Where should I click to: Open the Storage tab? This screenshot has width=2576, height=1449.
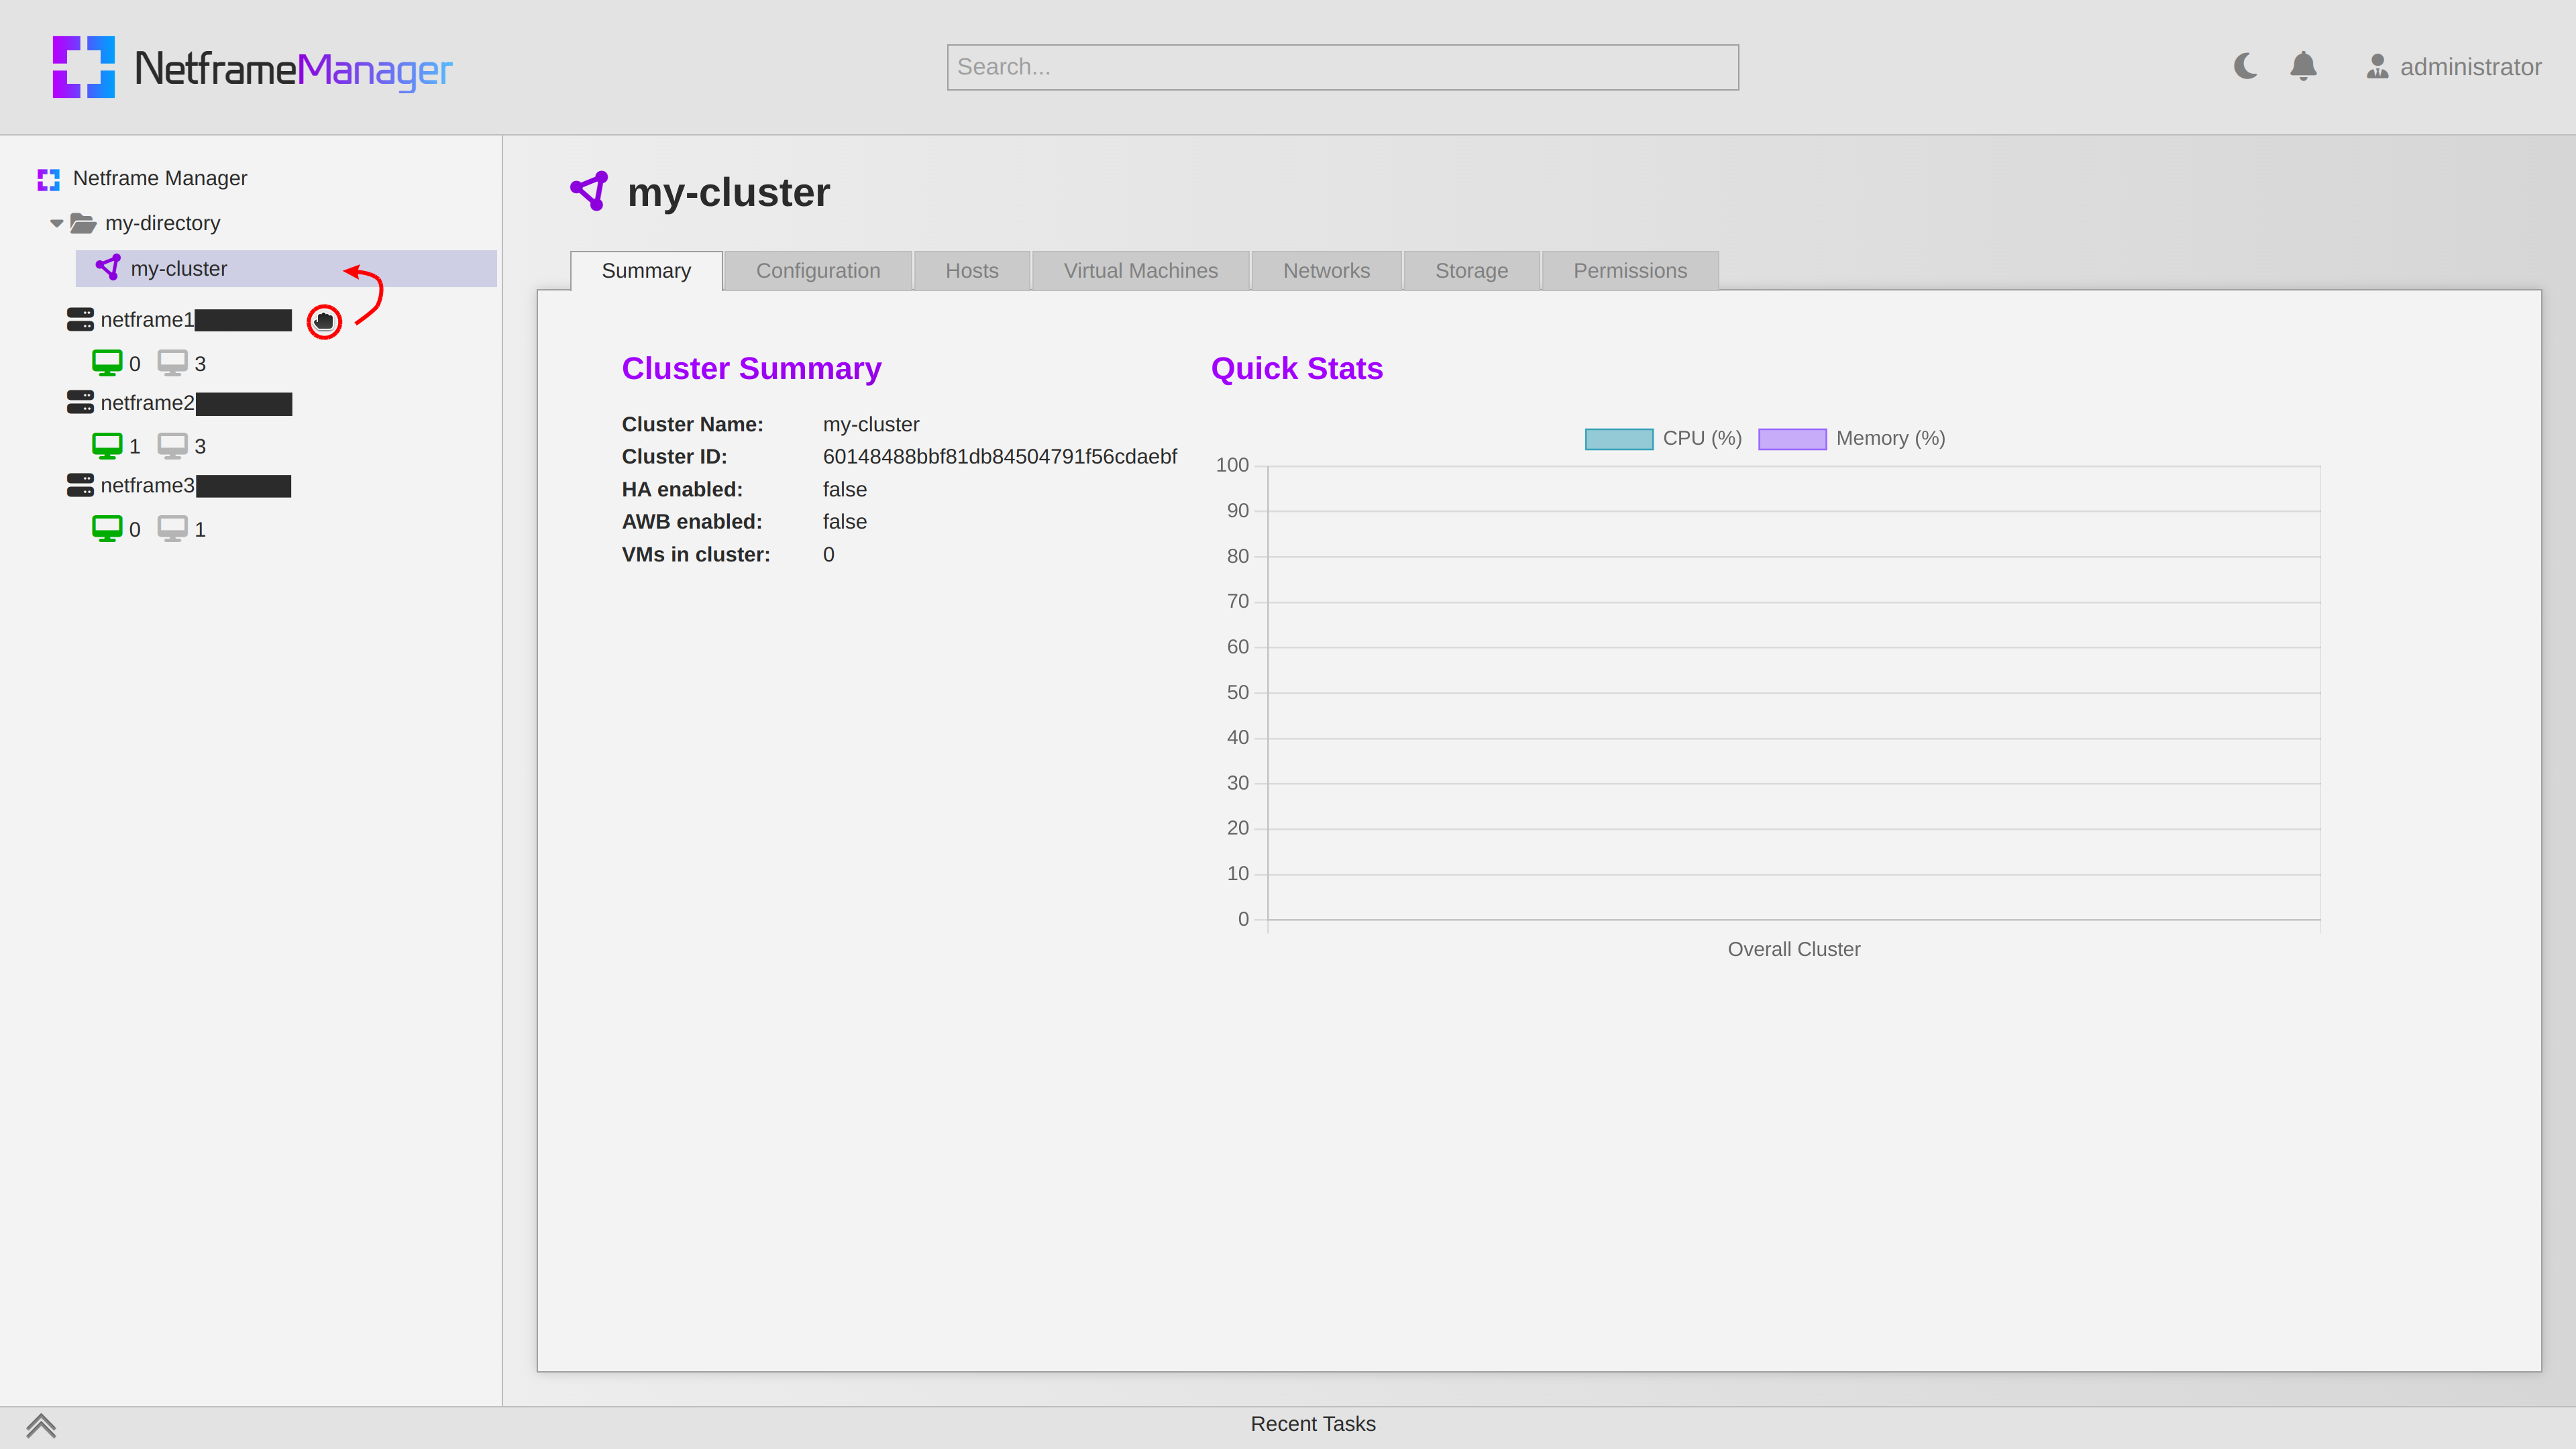click(x=1471, y=271)
